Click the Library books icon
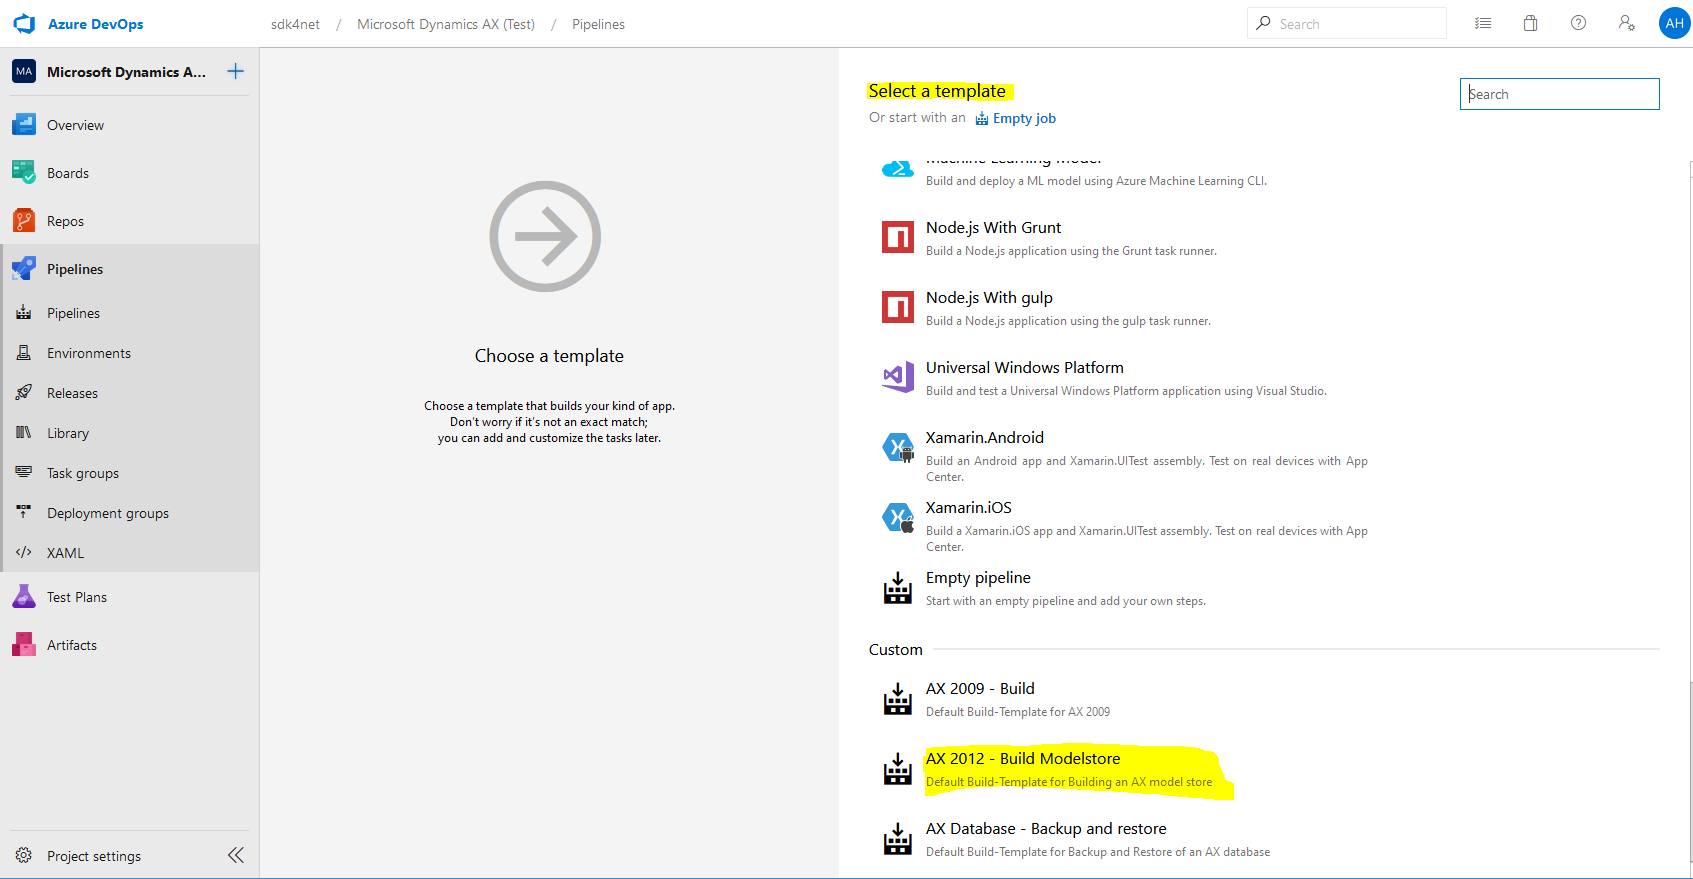The width and height of the screenshot is (1693, 879). [x=24, y=433]
